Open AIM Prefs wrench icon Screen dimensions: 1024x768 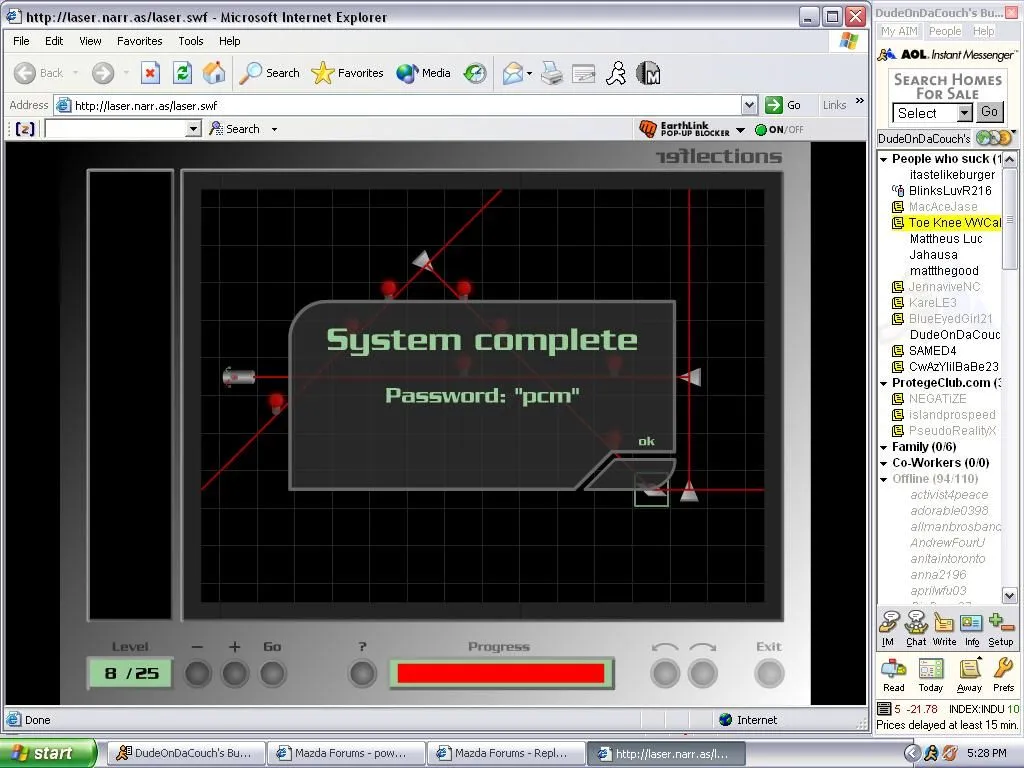[x=1003, y=673]
